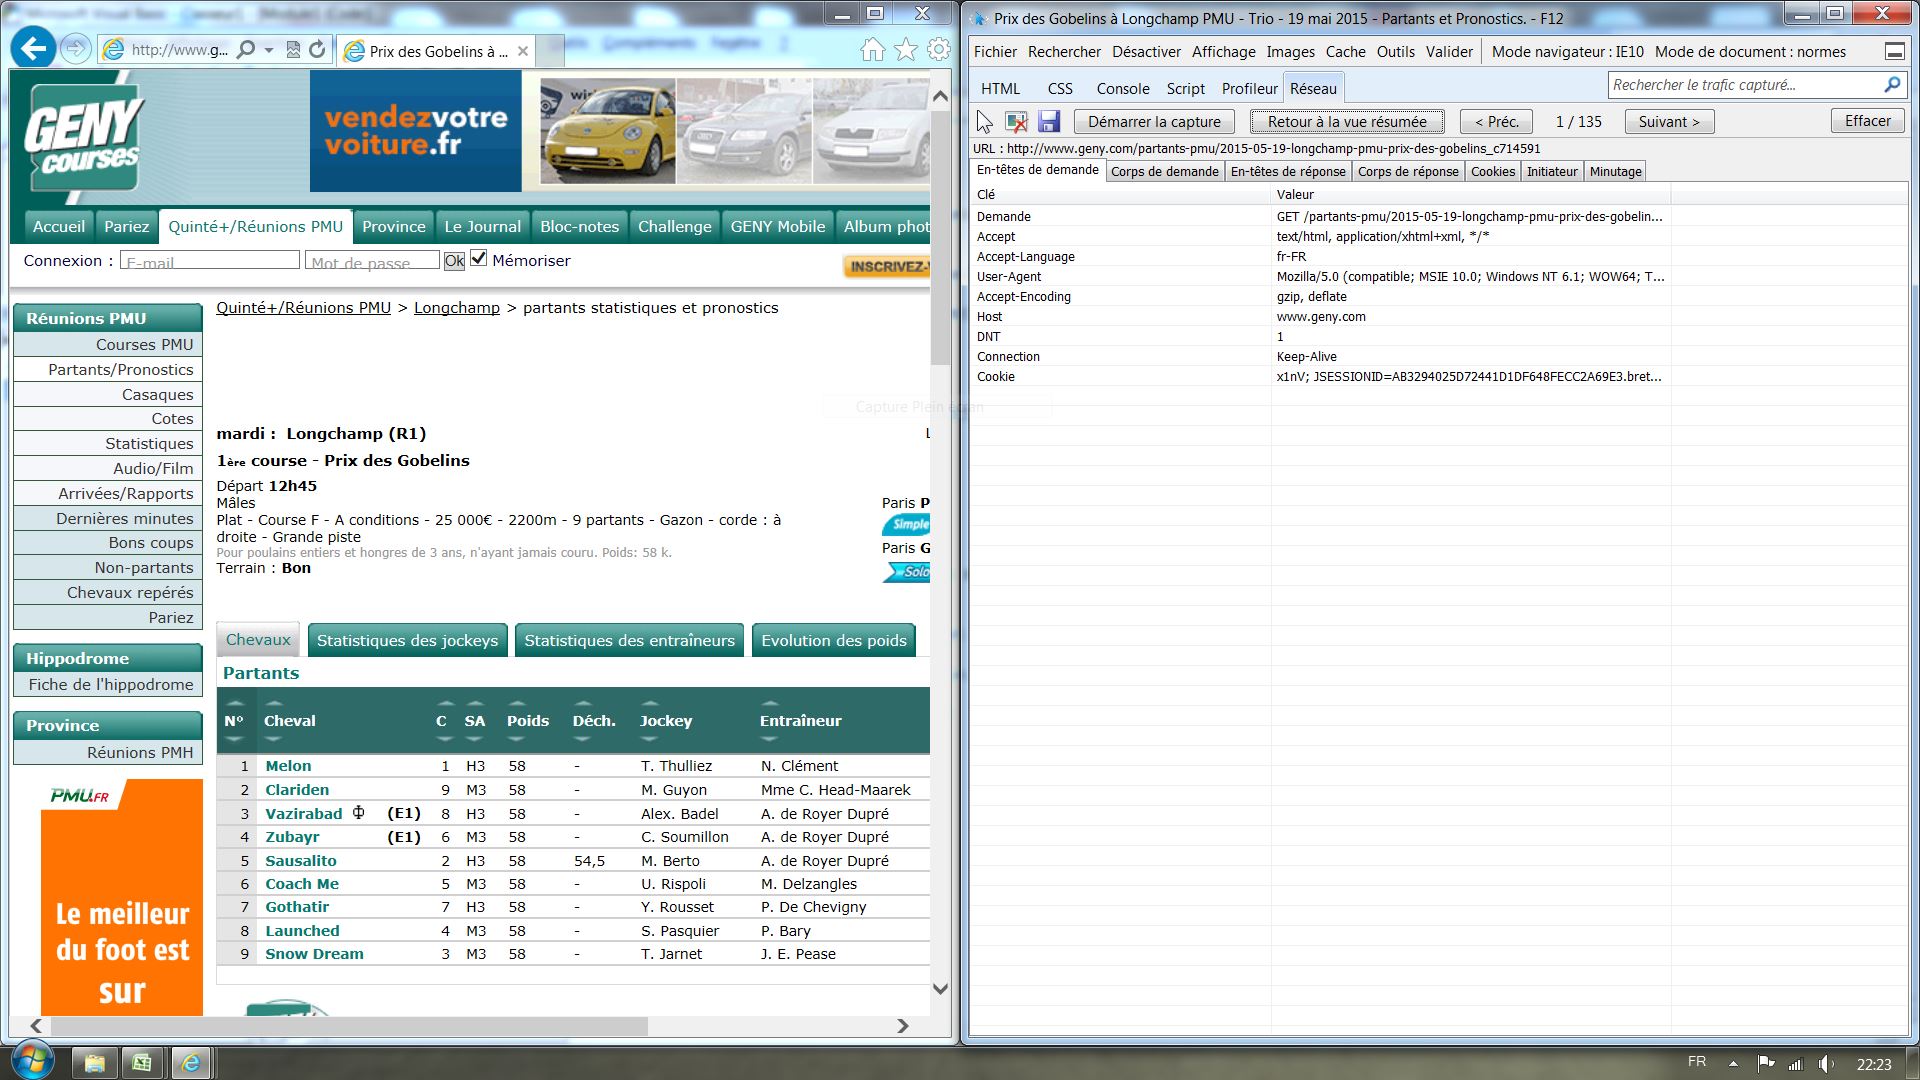The width and height of the screenshot is (1920, 1080).
Task: Click magnifier icon in captured traffic search box
Action: pyautogui.click(x=1892, y=85)
